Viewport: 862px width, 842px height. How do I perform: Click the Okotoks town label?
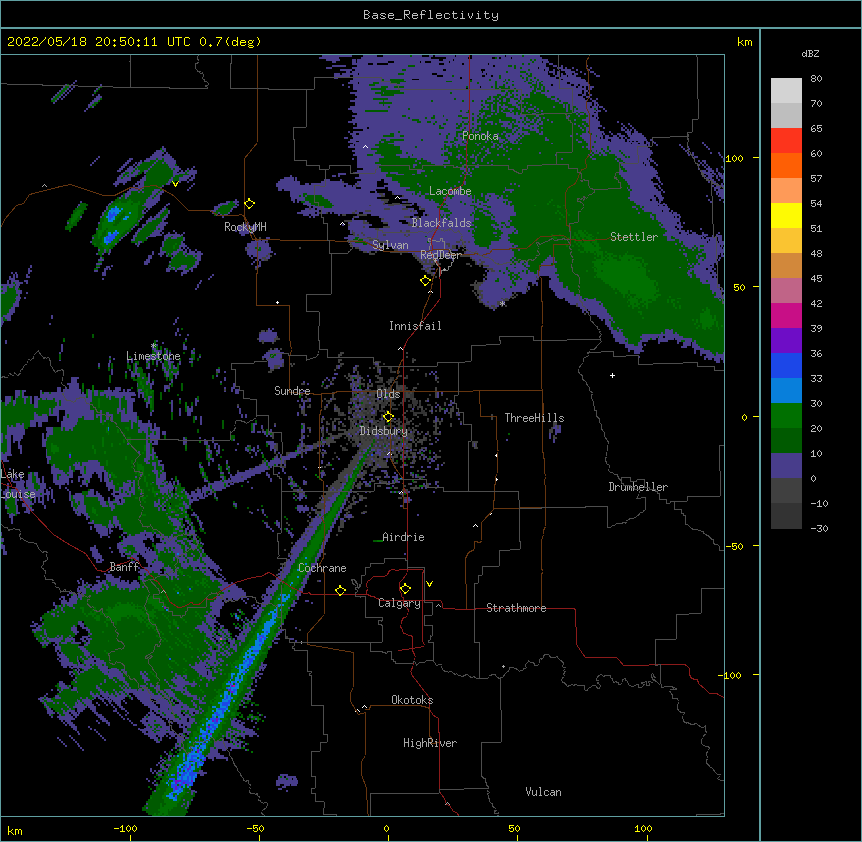point(412,700)
